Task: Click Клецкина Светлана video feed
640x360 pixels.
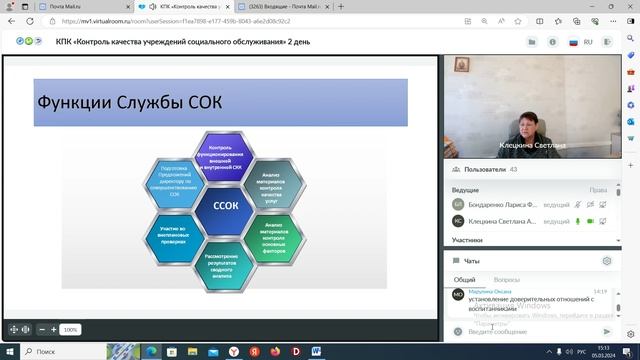Action: coord(533,107)
